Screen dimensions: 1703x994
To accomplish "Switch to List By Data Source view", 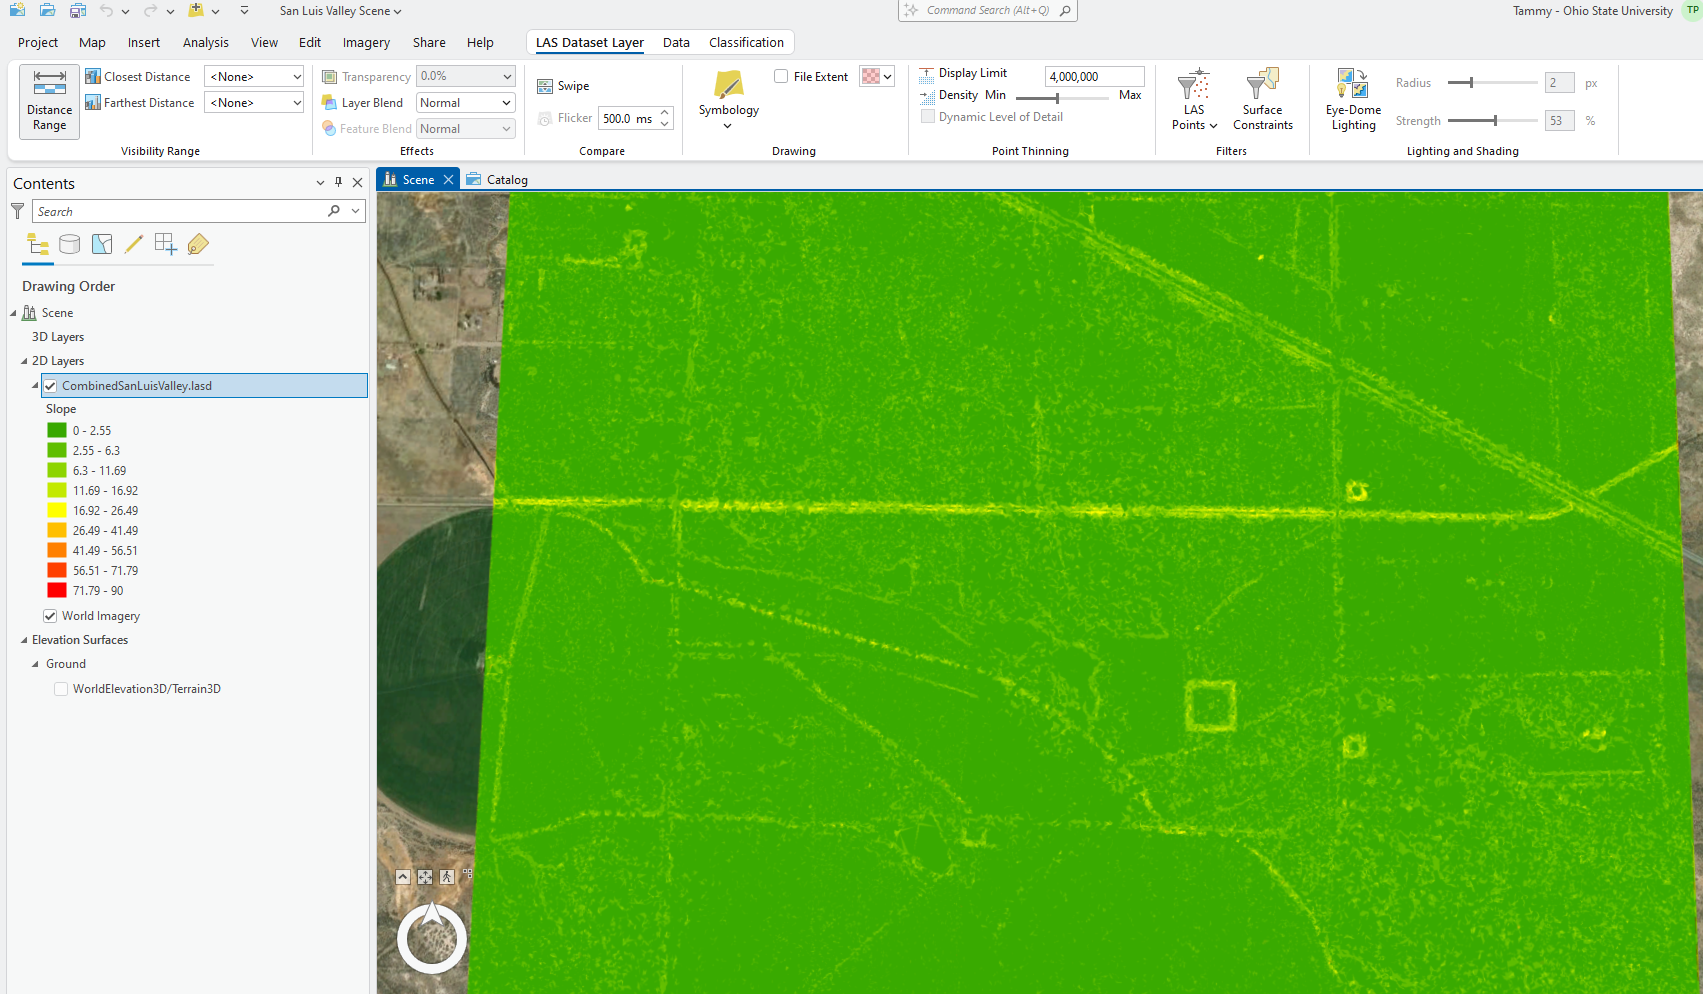I will (x=70, y=245).
